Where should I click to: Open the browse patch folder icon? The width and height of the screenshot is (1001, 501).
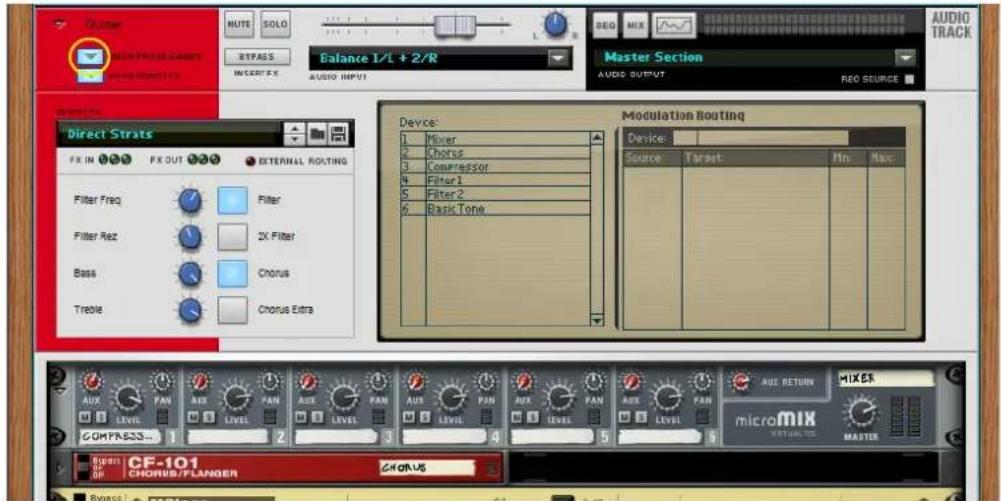[x=317, y=135]
